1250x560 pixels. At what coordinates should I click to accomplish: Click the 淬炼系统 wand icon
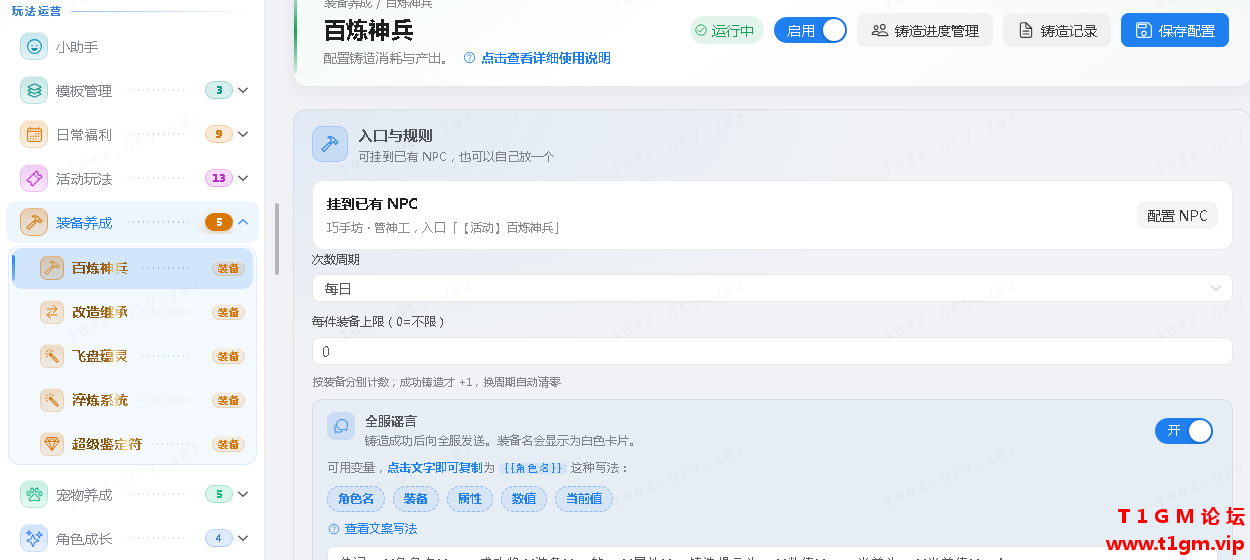[x=52, y=400]
